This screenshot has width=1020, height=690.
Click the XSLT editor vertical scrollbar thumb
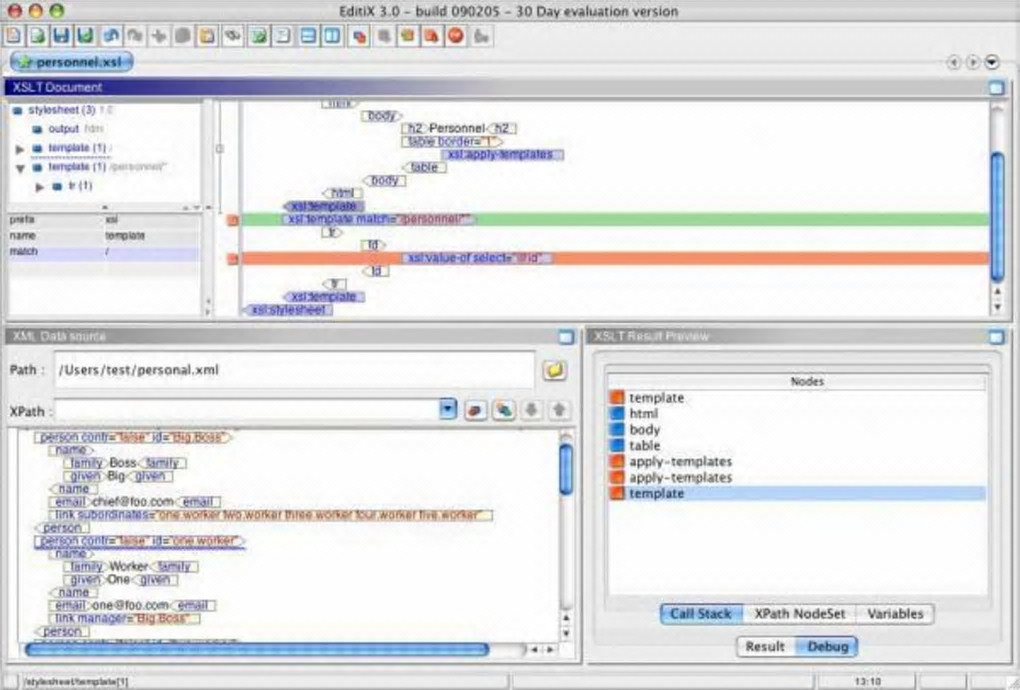(997, 217)
